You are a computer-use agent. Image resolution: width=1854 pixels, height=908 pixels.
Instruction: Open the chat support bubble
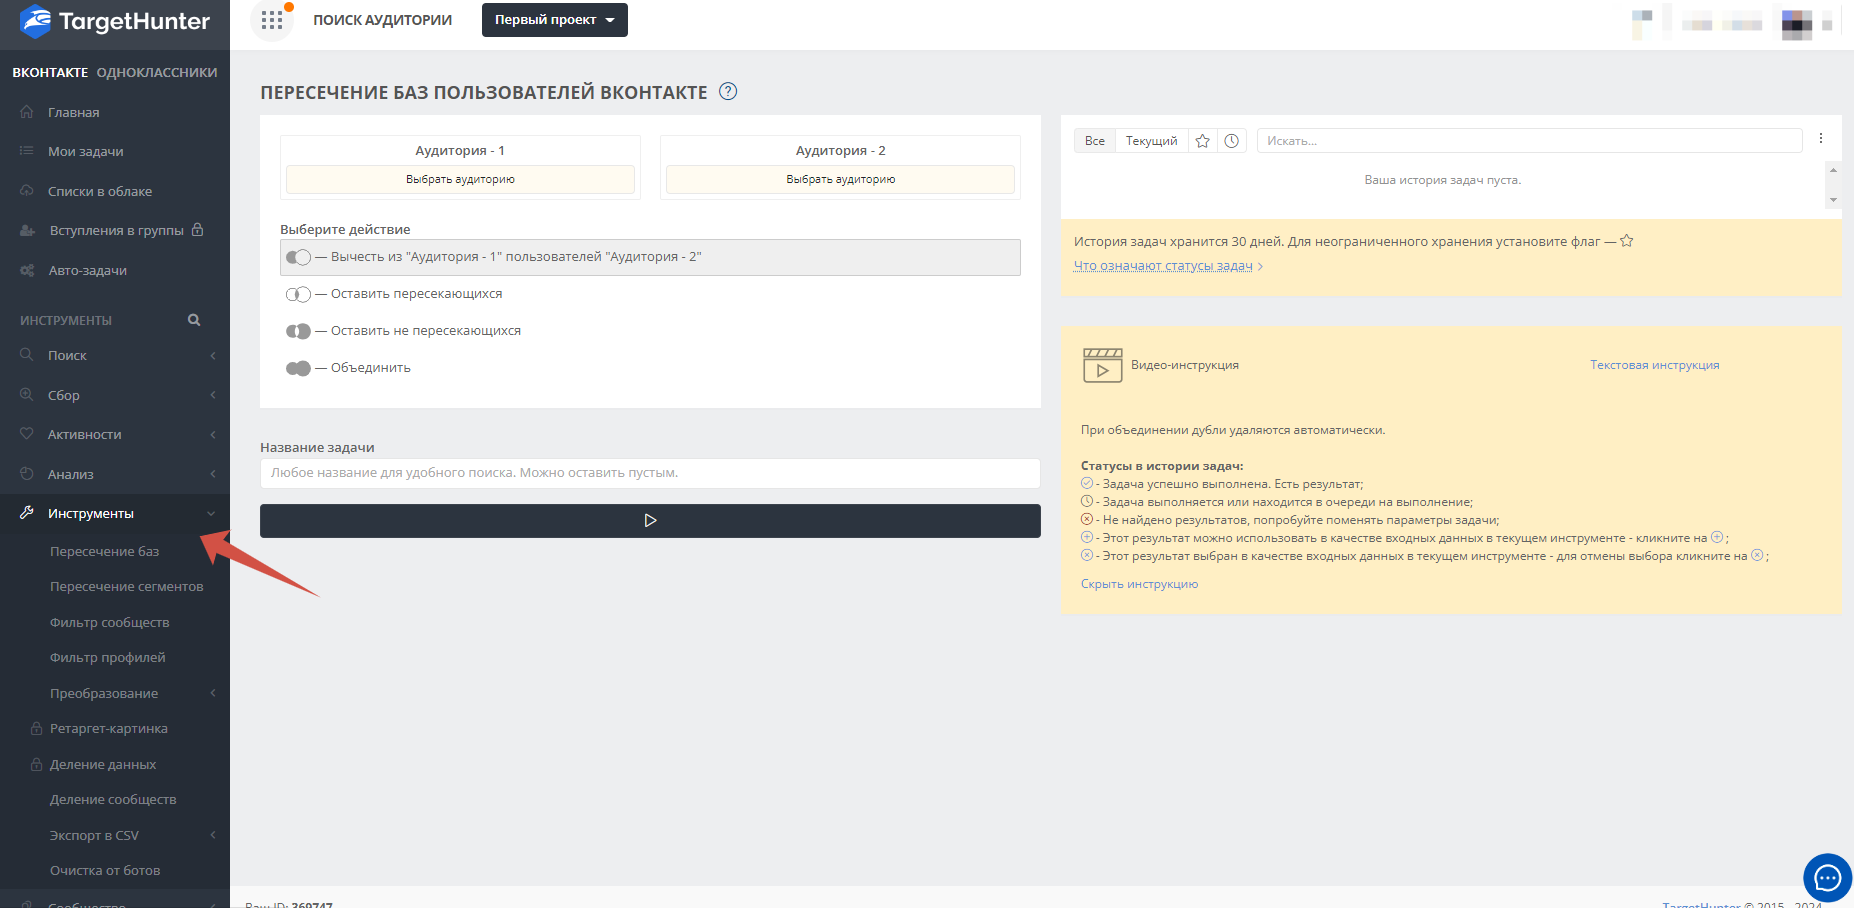pos(1827,878)
